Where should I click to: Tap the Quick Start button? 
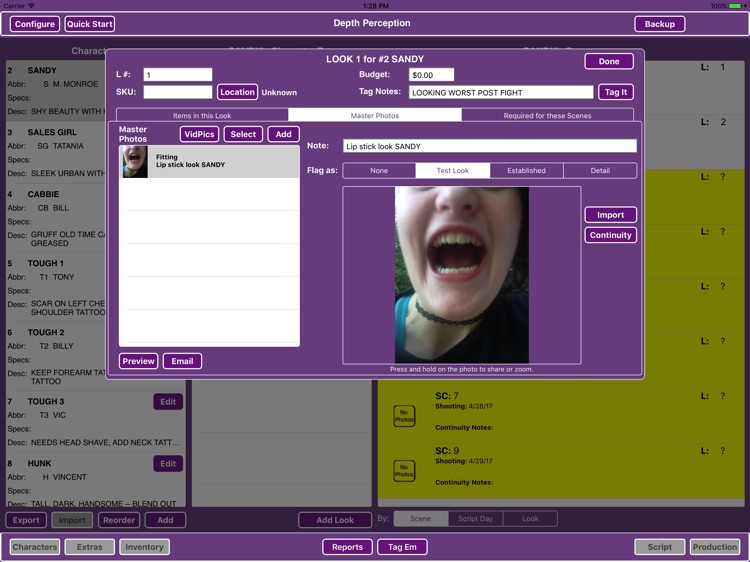tap(89, 24)
